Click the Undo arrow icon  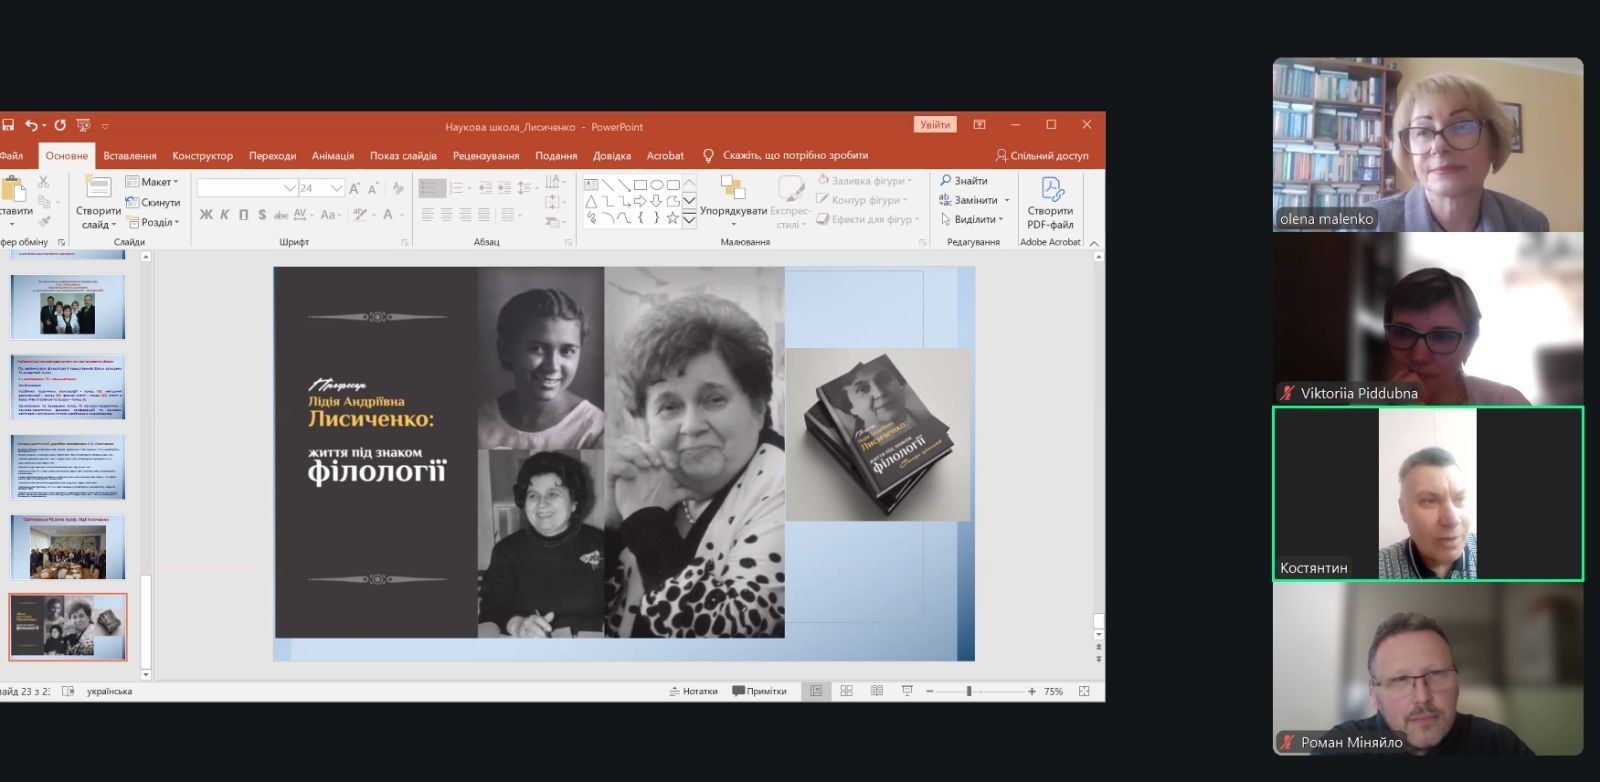[x=31, y=126]
